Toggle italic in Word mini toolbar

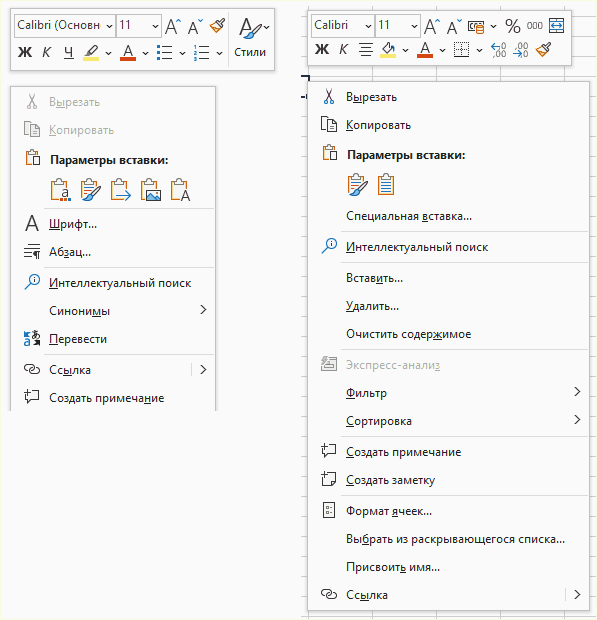tap(47, 52)
